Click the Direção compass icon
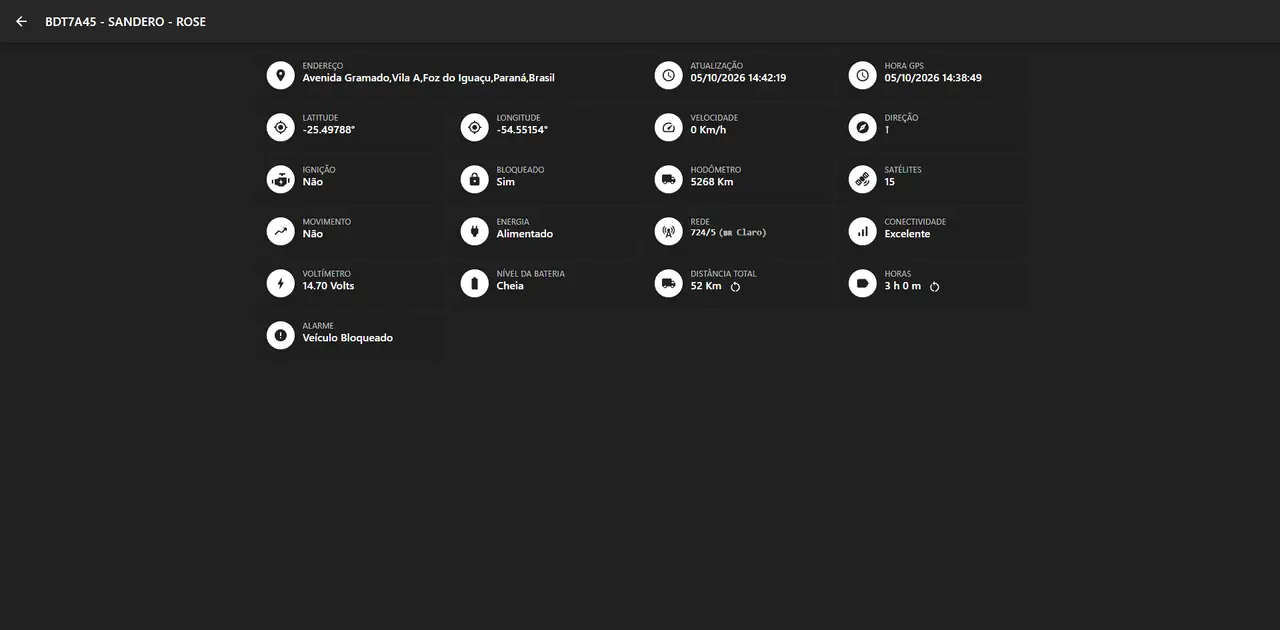The width and height of the screenshot is (1280, 630). (862, 127)
